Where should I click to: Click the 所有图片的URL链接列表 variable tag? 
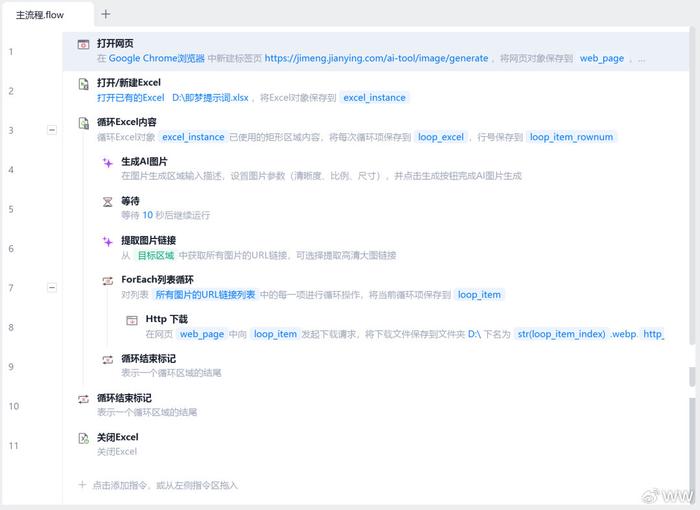[x=205, y=294]
